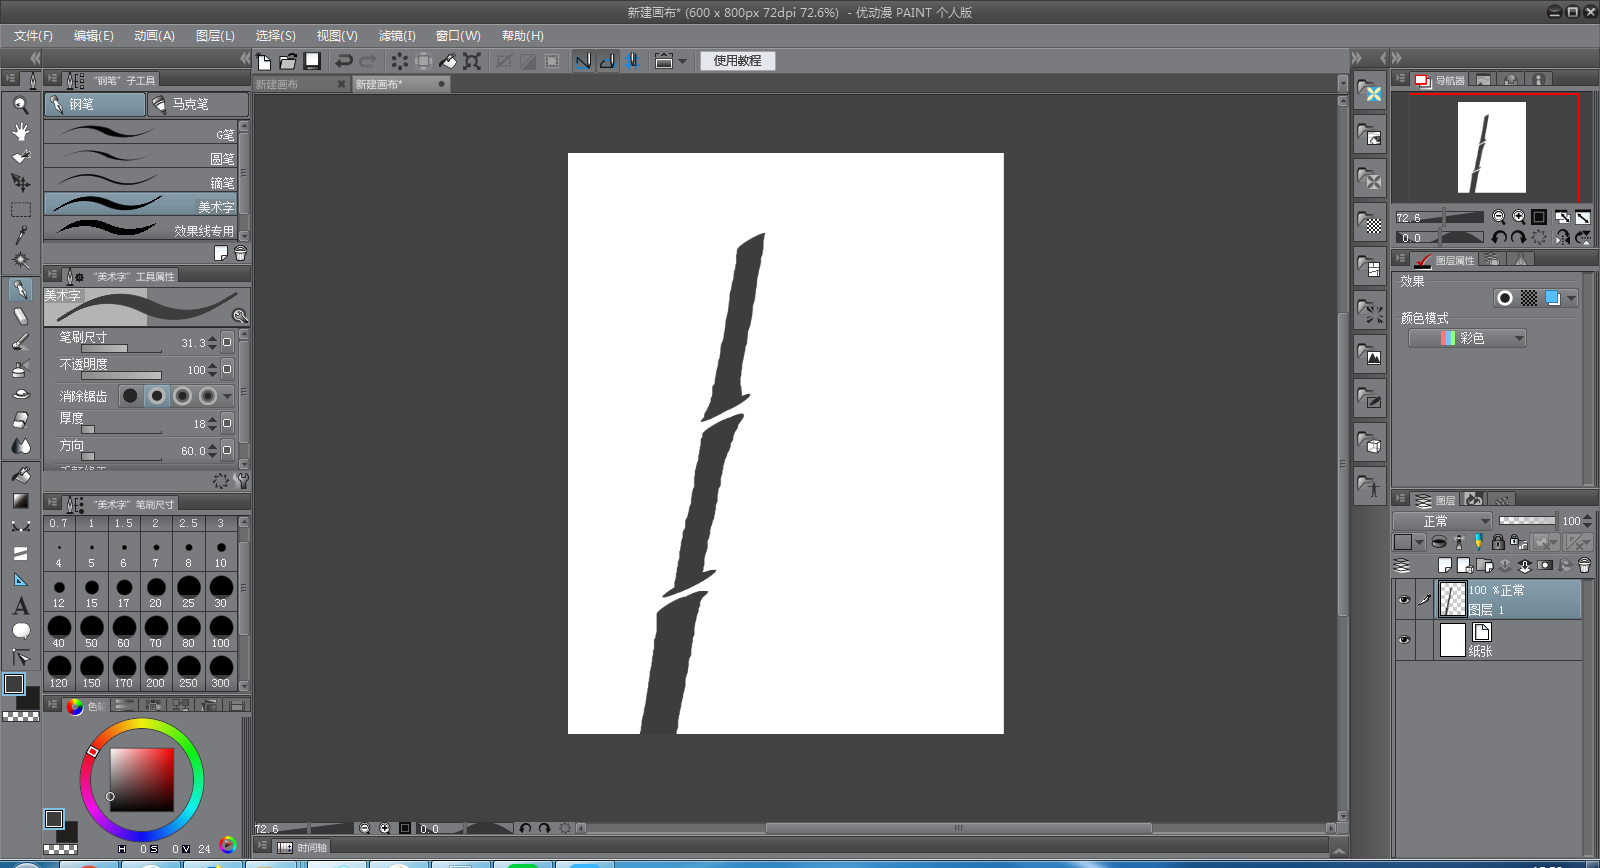Select the Zoom magnifier tool

tap(20, 105)
